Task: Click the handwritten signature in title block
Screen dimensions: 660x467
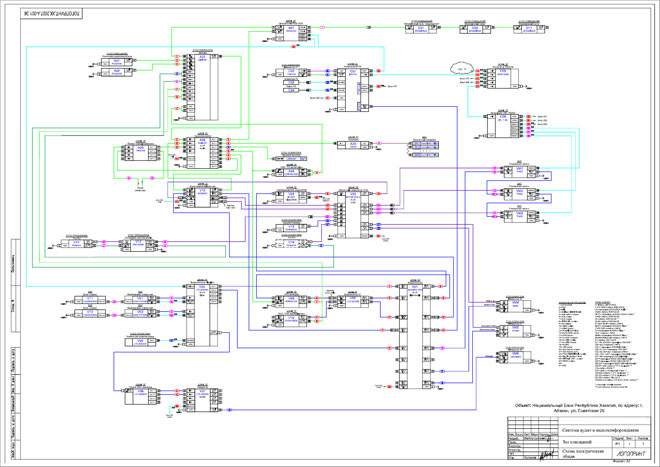Action: pyautogui.click(x=545, y=453)
